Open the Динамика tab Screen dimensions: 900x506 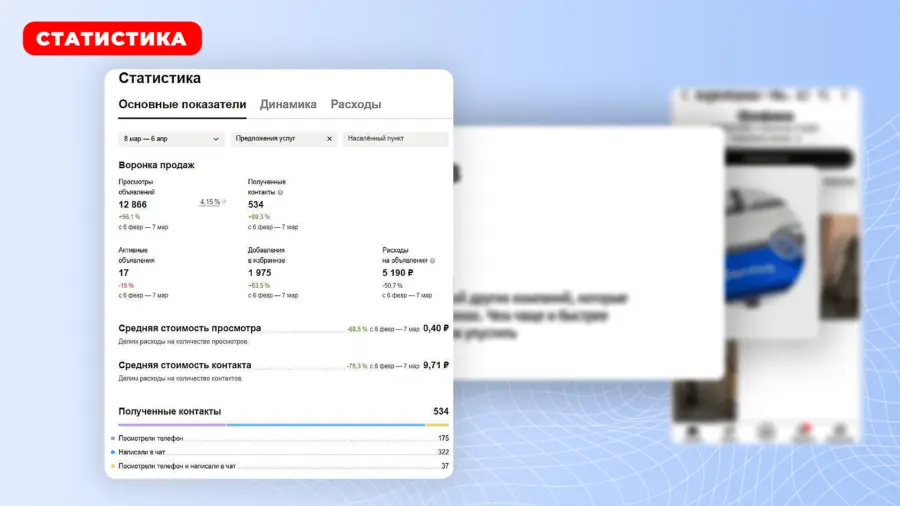[x=288, y=104]
